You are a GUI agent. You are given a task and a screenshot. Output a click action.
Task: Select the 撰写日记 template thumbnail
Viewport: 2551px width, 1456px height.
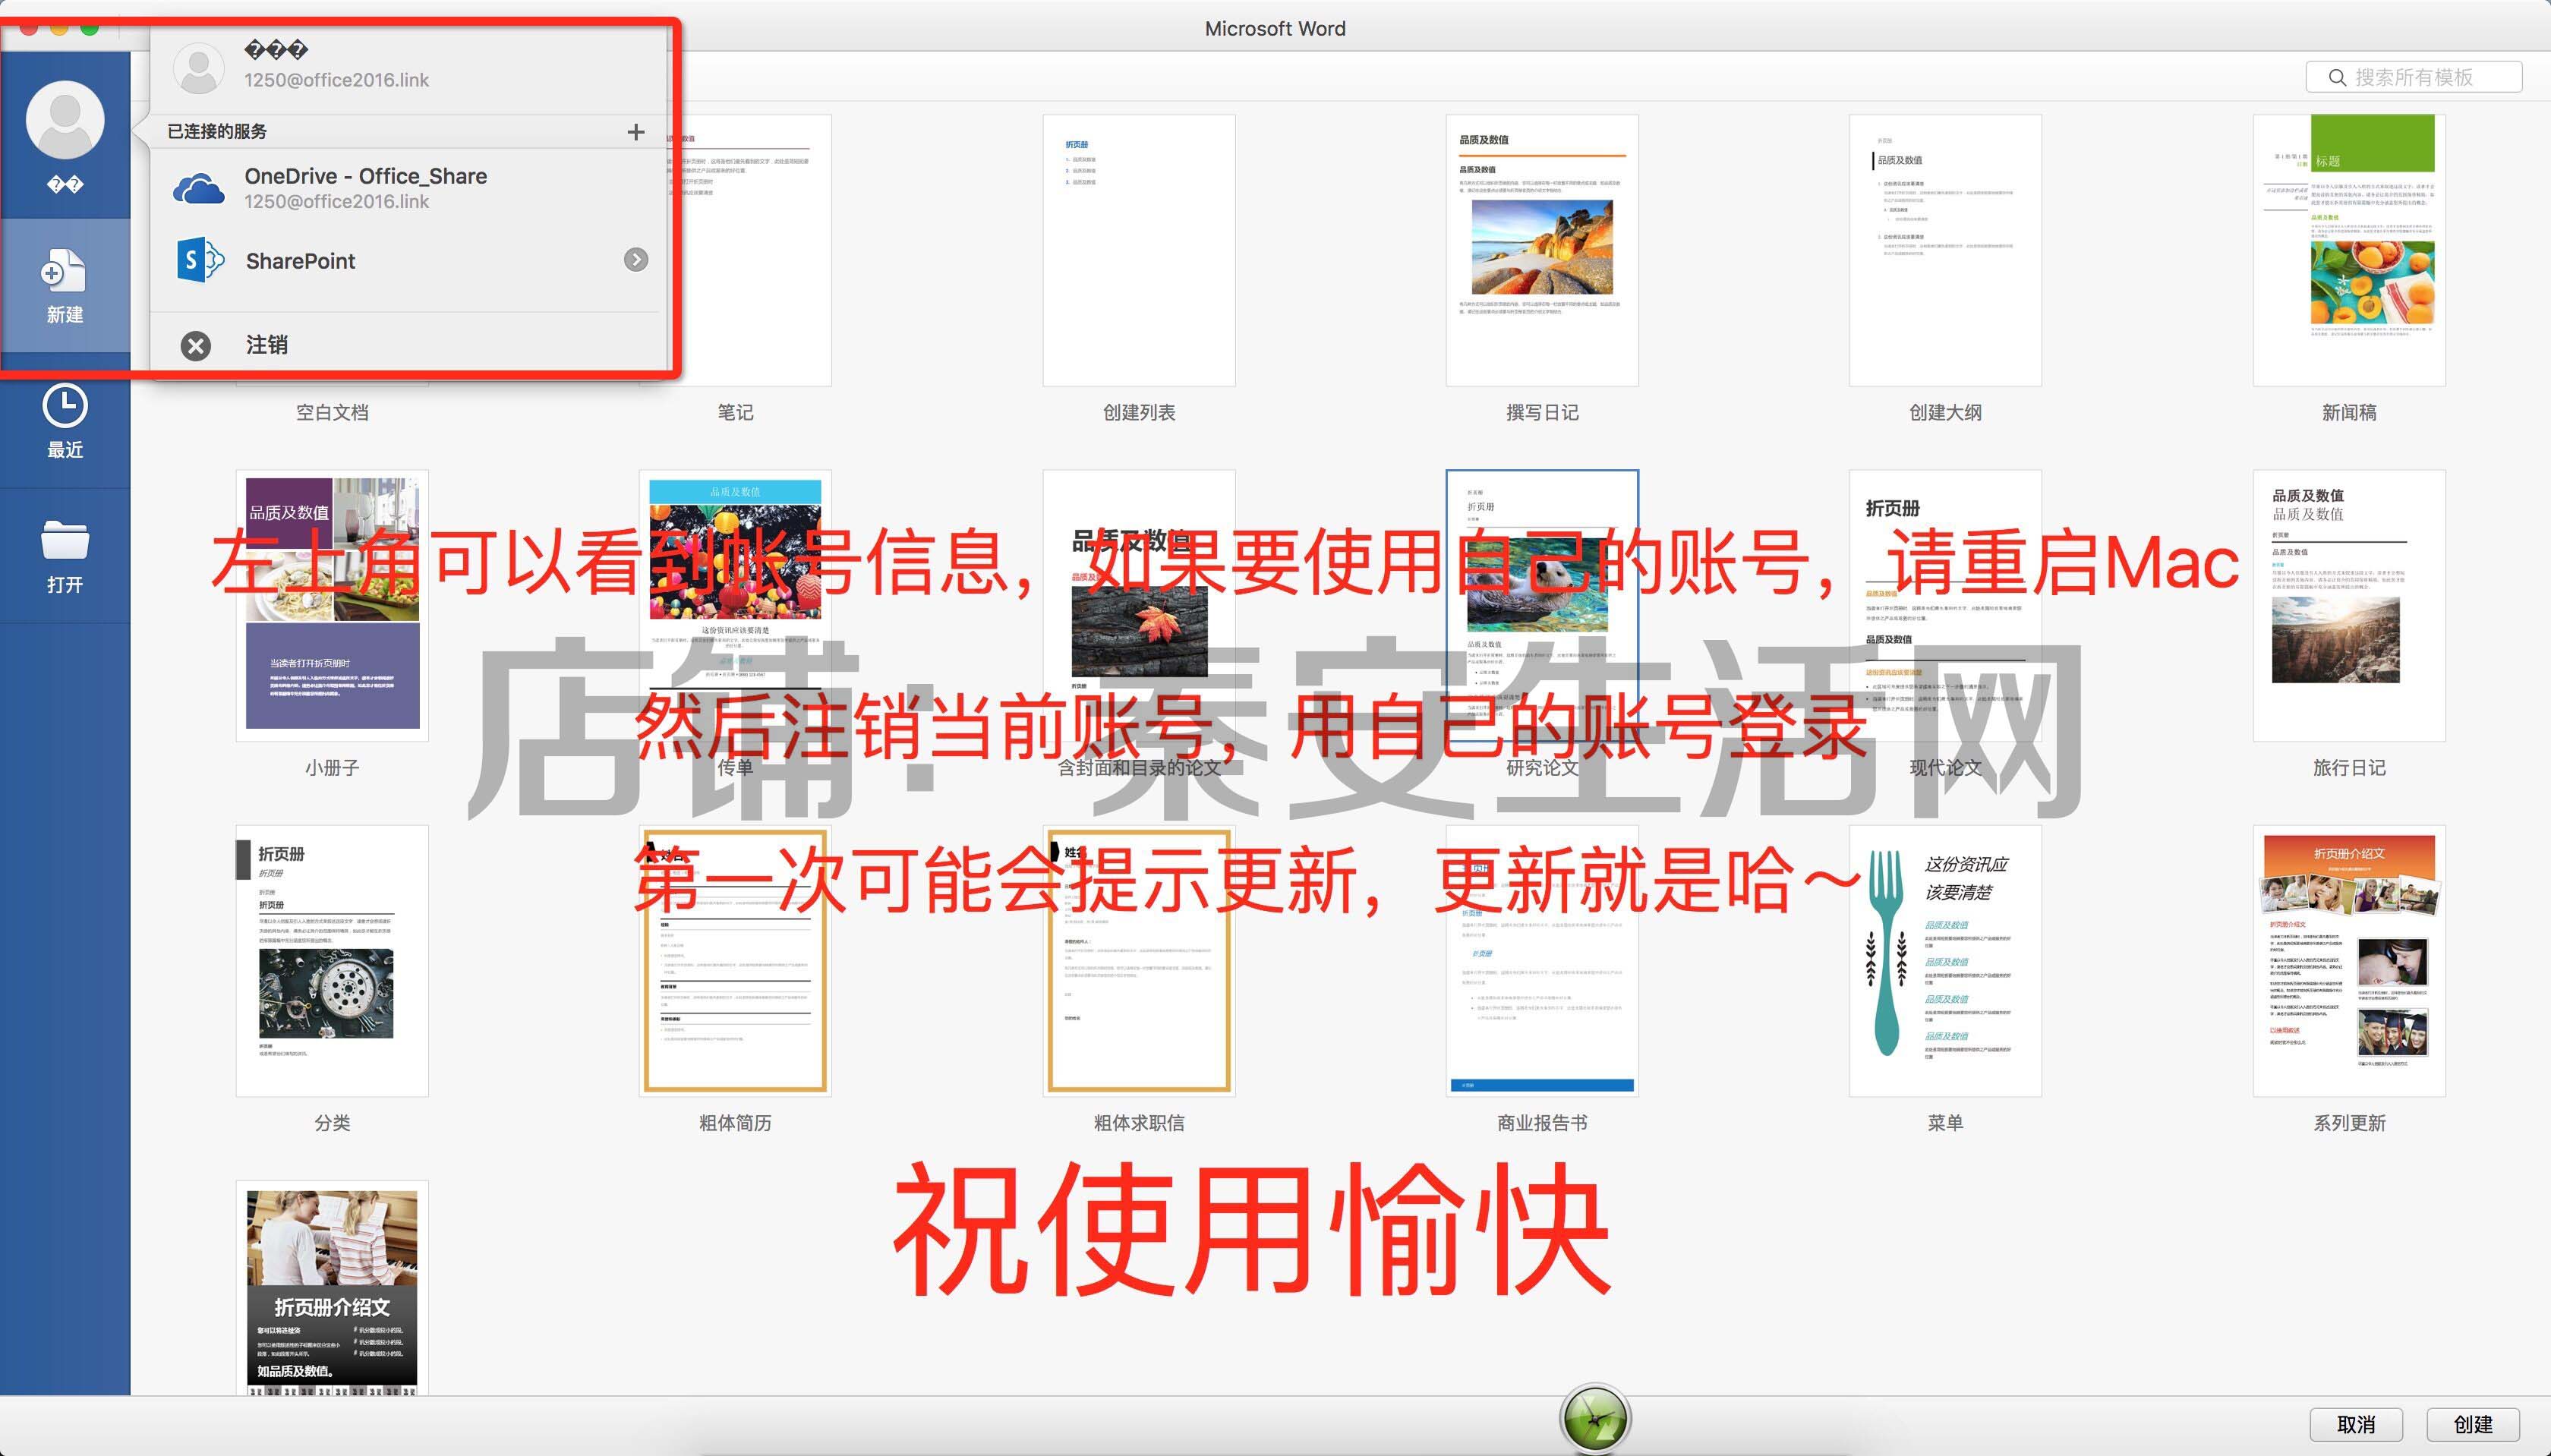[x=1542, y=250]
